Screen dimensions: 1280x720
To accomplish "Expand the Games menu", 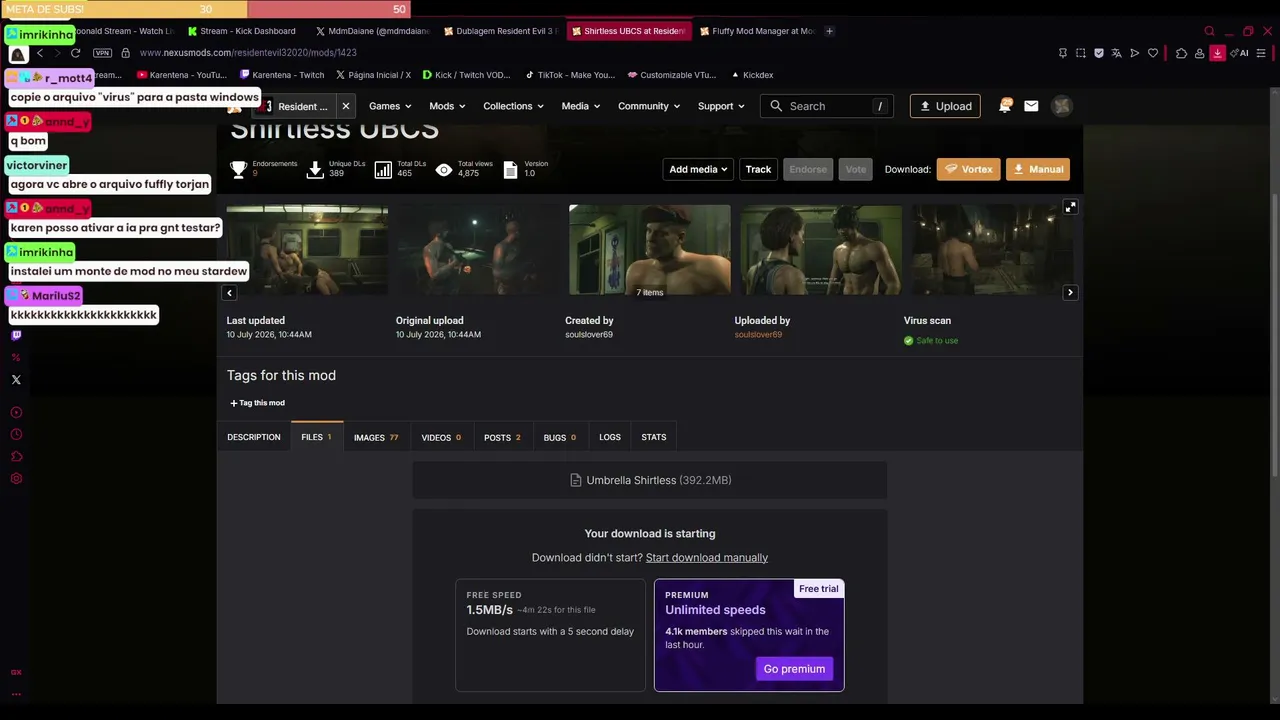I will click(x=390, y=106).
